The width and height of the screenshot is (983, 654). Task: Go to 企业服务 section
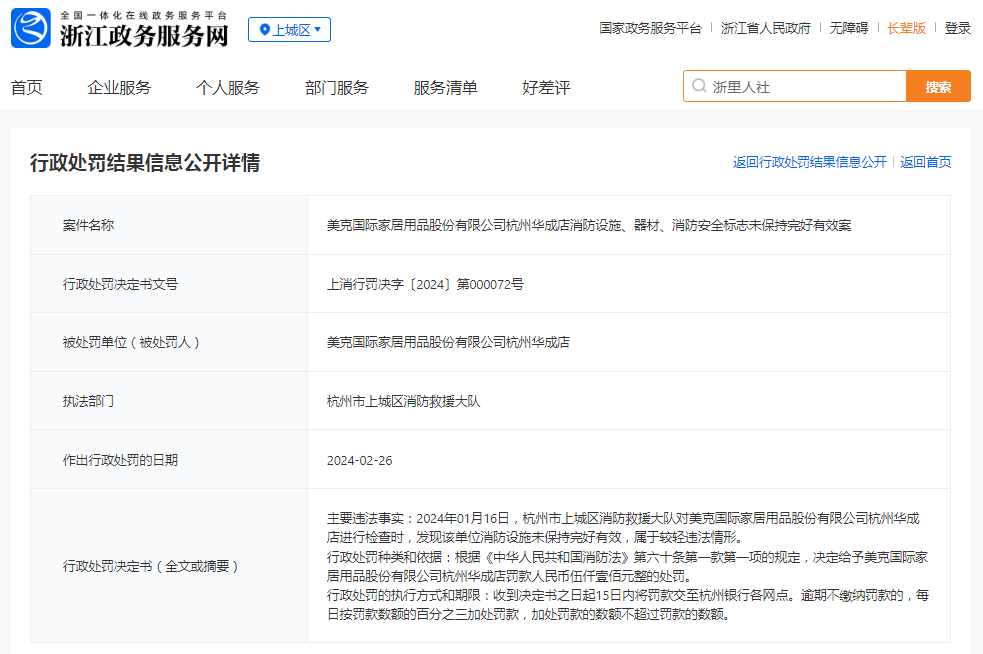[119, 88]
